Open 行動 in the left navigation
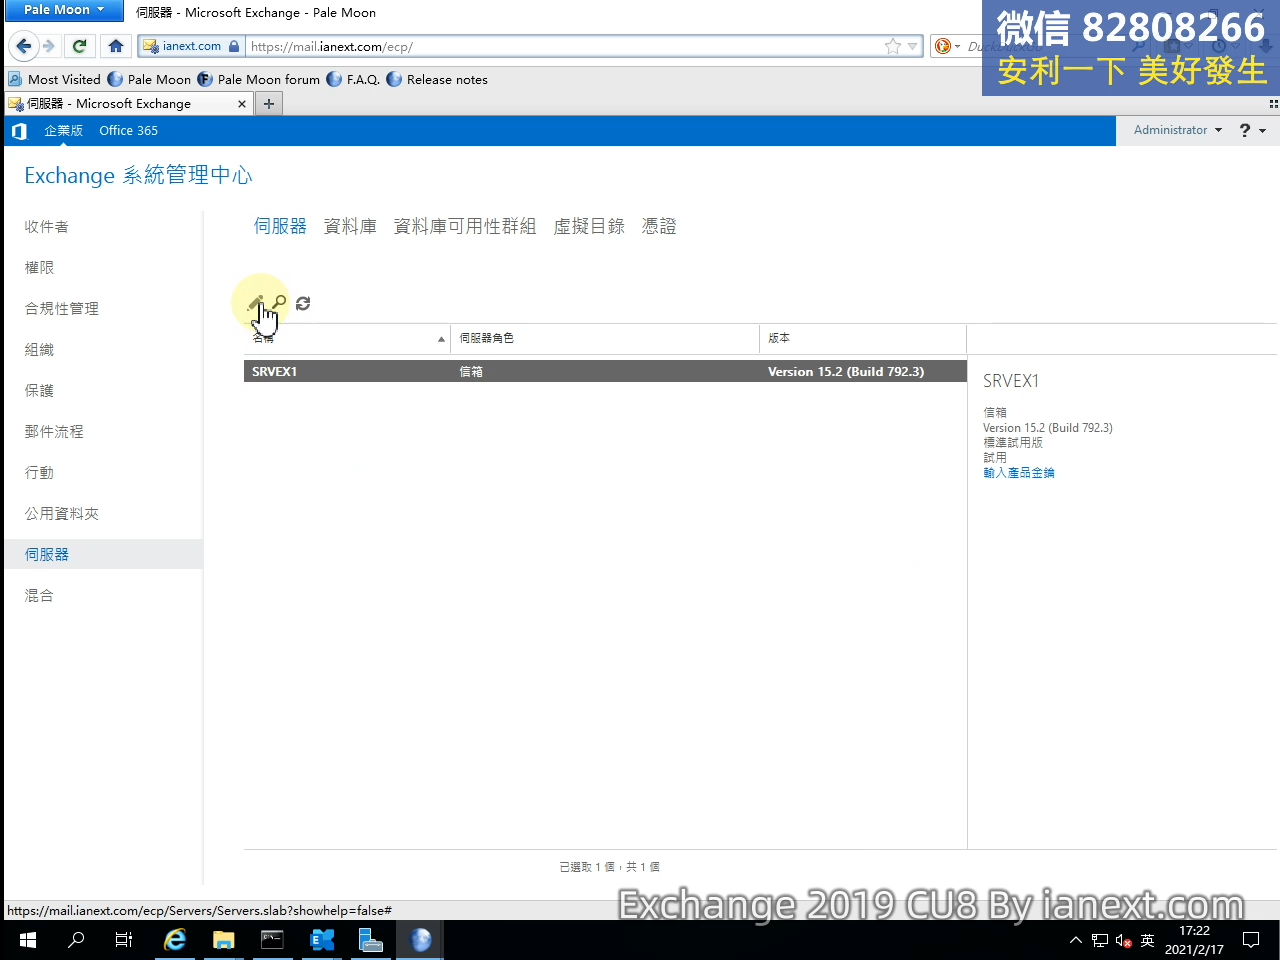Viewport: 1280px width, 960px height. [x=39, y=473]
